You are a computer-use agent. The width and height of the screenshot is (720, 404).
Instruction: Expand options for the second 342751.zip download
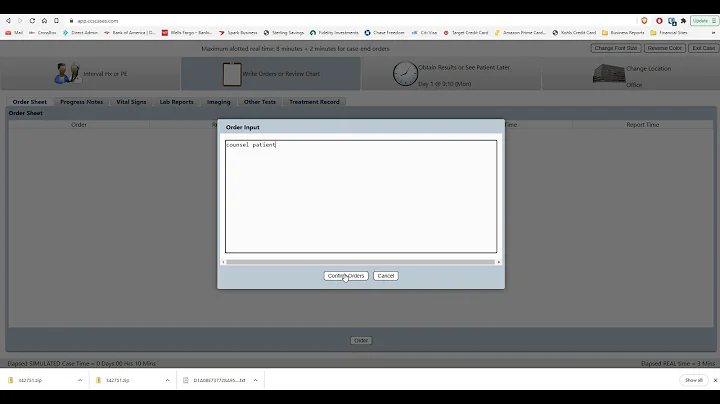click(x=168, y=380)
